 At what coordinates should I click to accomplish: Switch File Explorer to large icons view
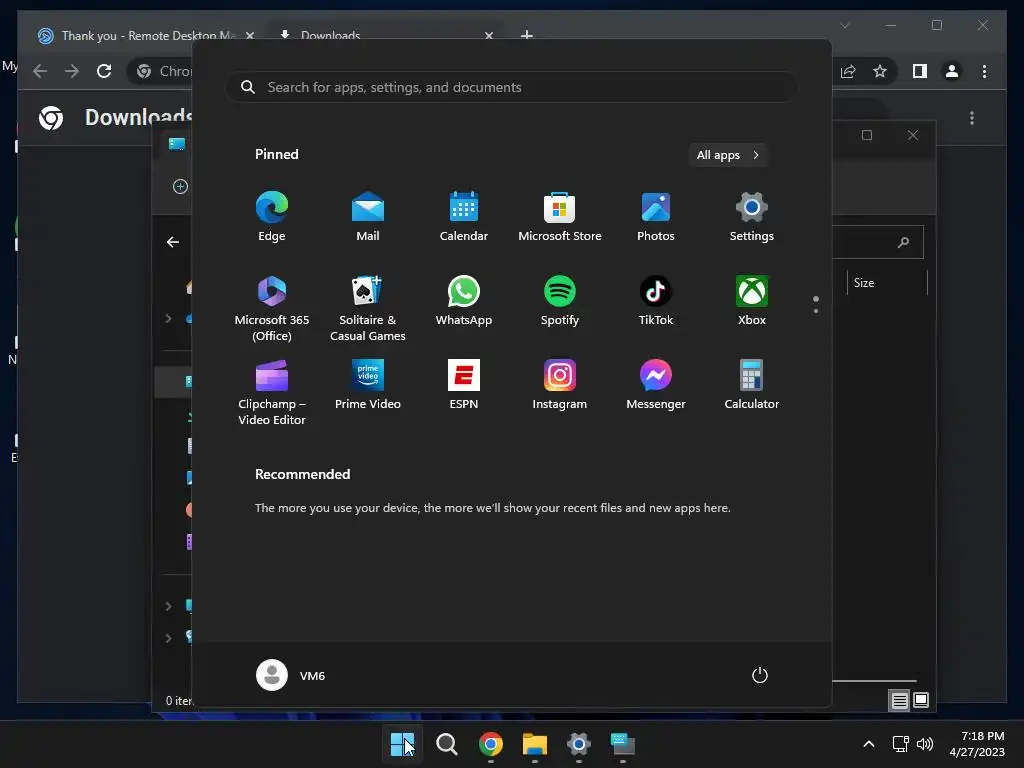(x=921, y=701)
